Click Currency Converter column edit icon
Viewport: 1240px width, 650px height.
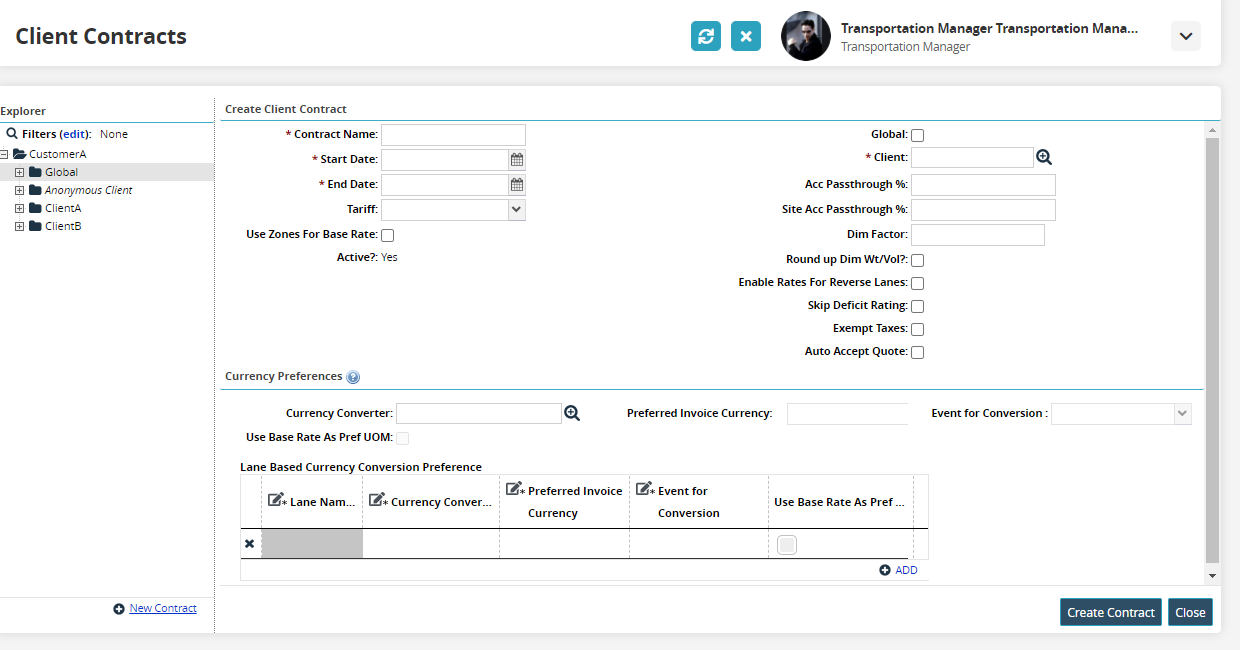[378, 499]
